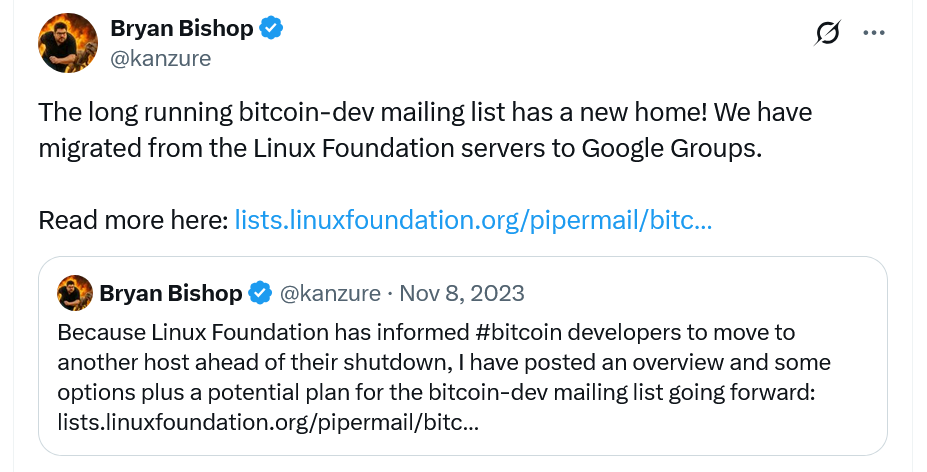Visit the @kanzure handle under the top name
Viewport: 927px width, 472px height.
(160, 58)
